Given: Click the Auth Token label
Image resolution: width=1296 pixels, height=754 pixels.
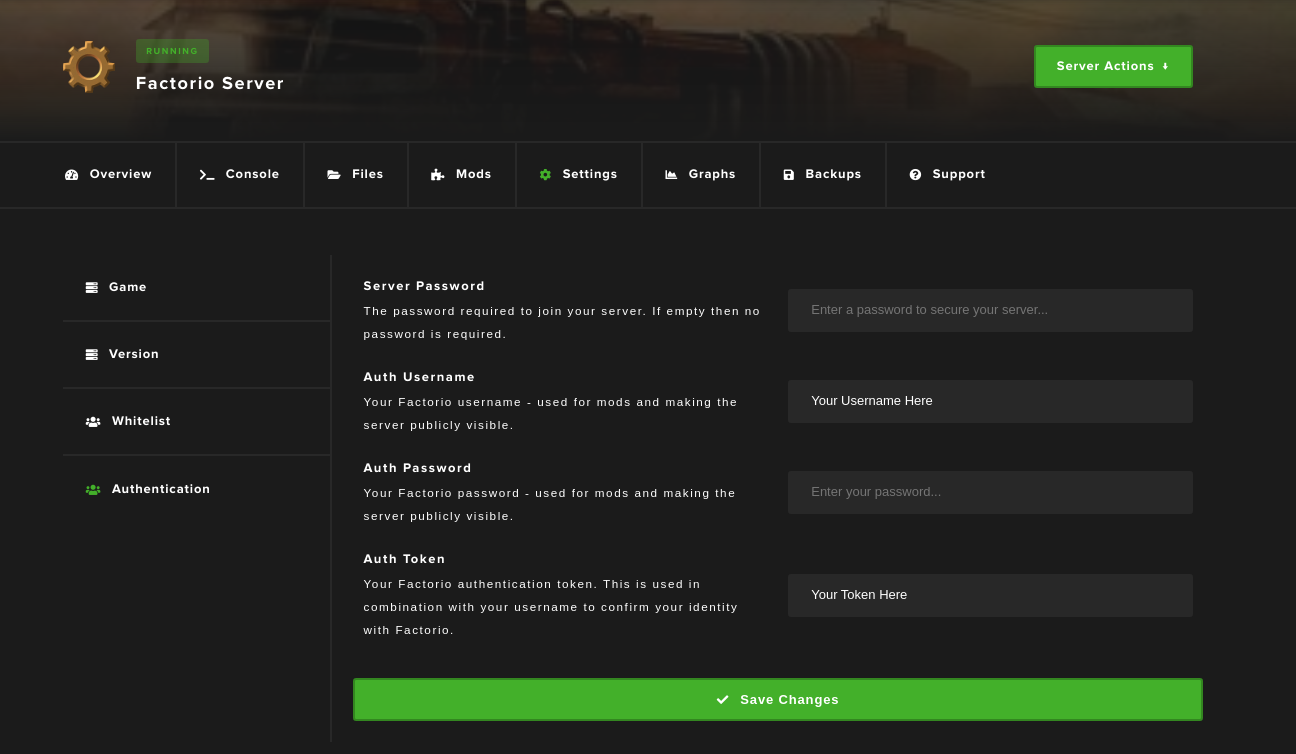Looking at the screenshot, I should [x=404, y=559].
